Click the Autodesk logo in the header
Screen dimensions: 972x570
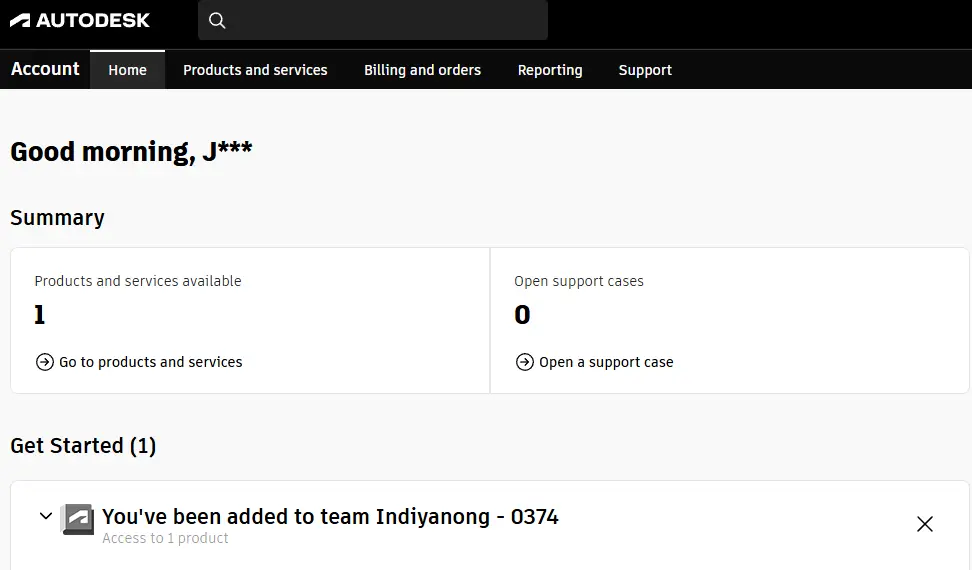pyautogui.click(x=79, y=20)
